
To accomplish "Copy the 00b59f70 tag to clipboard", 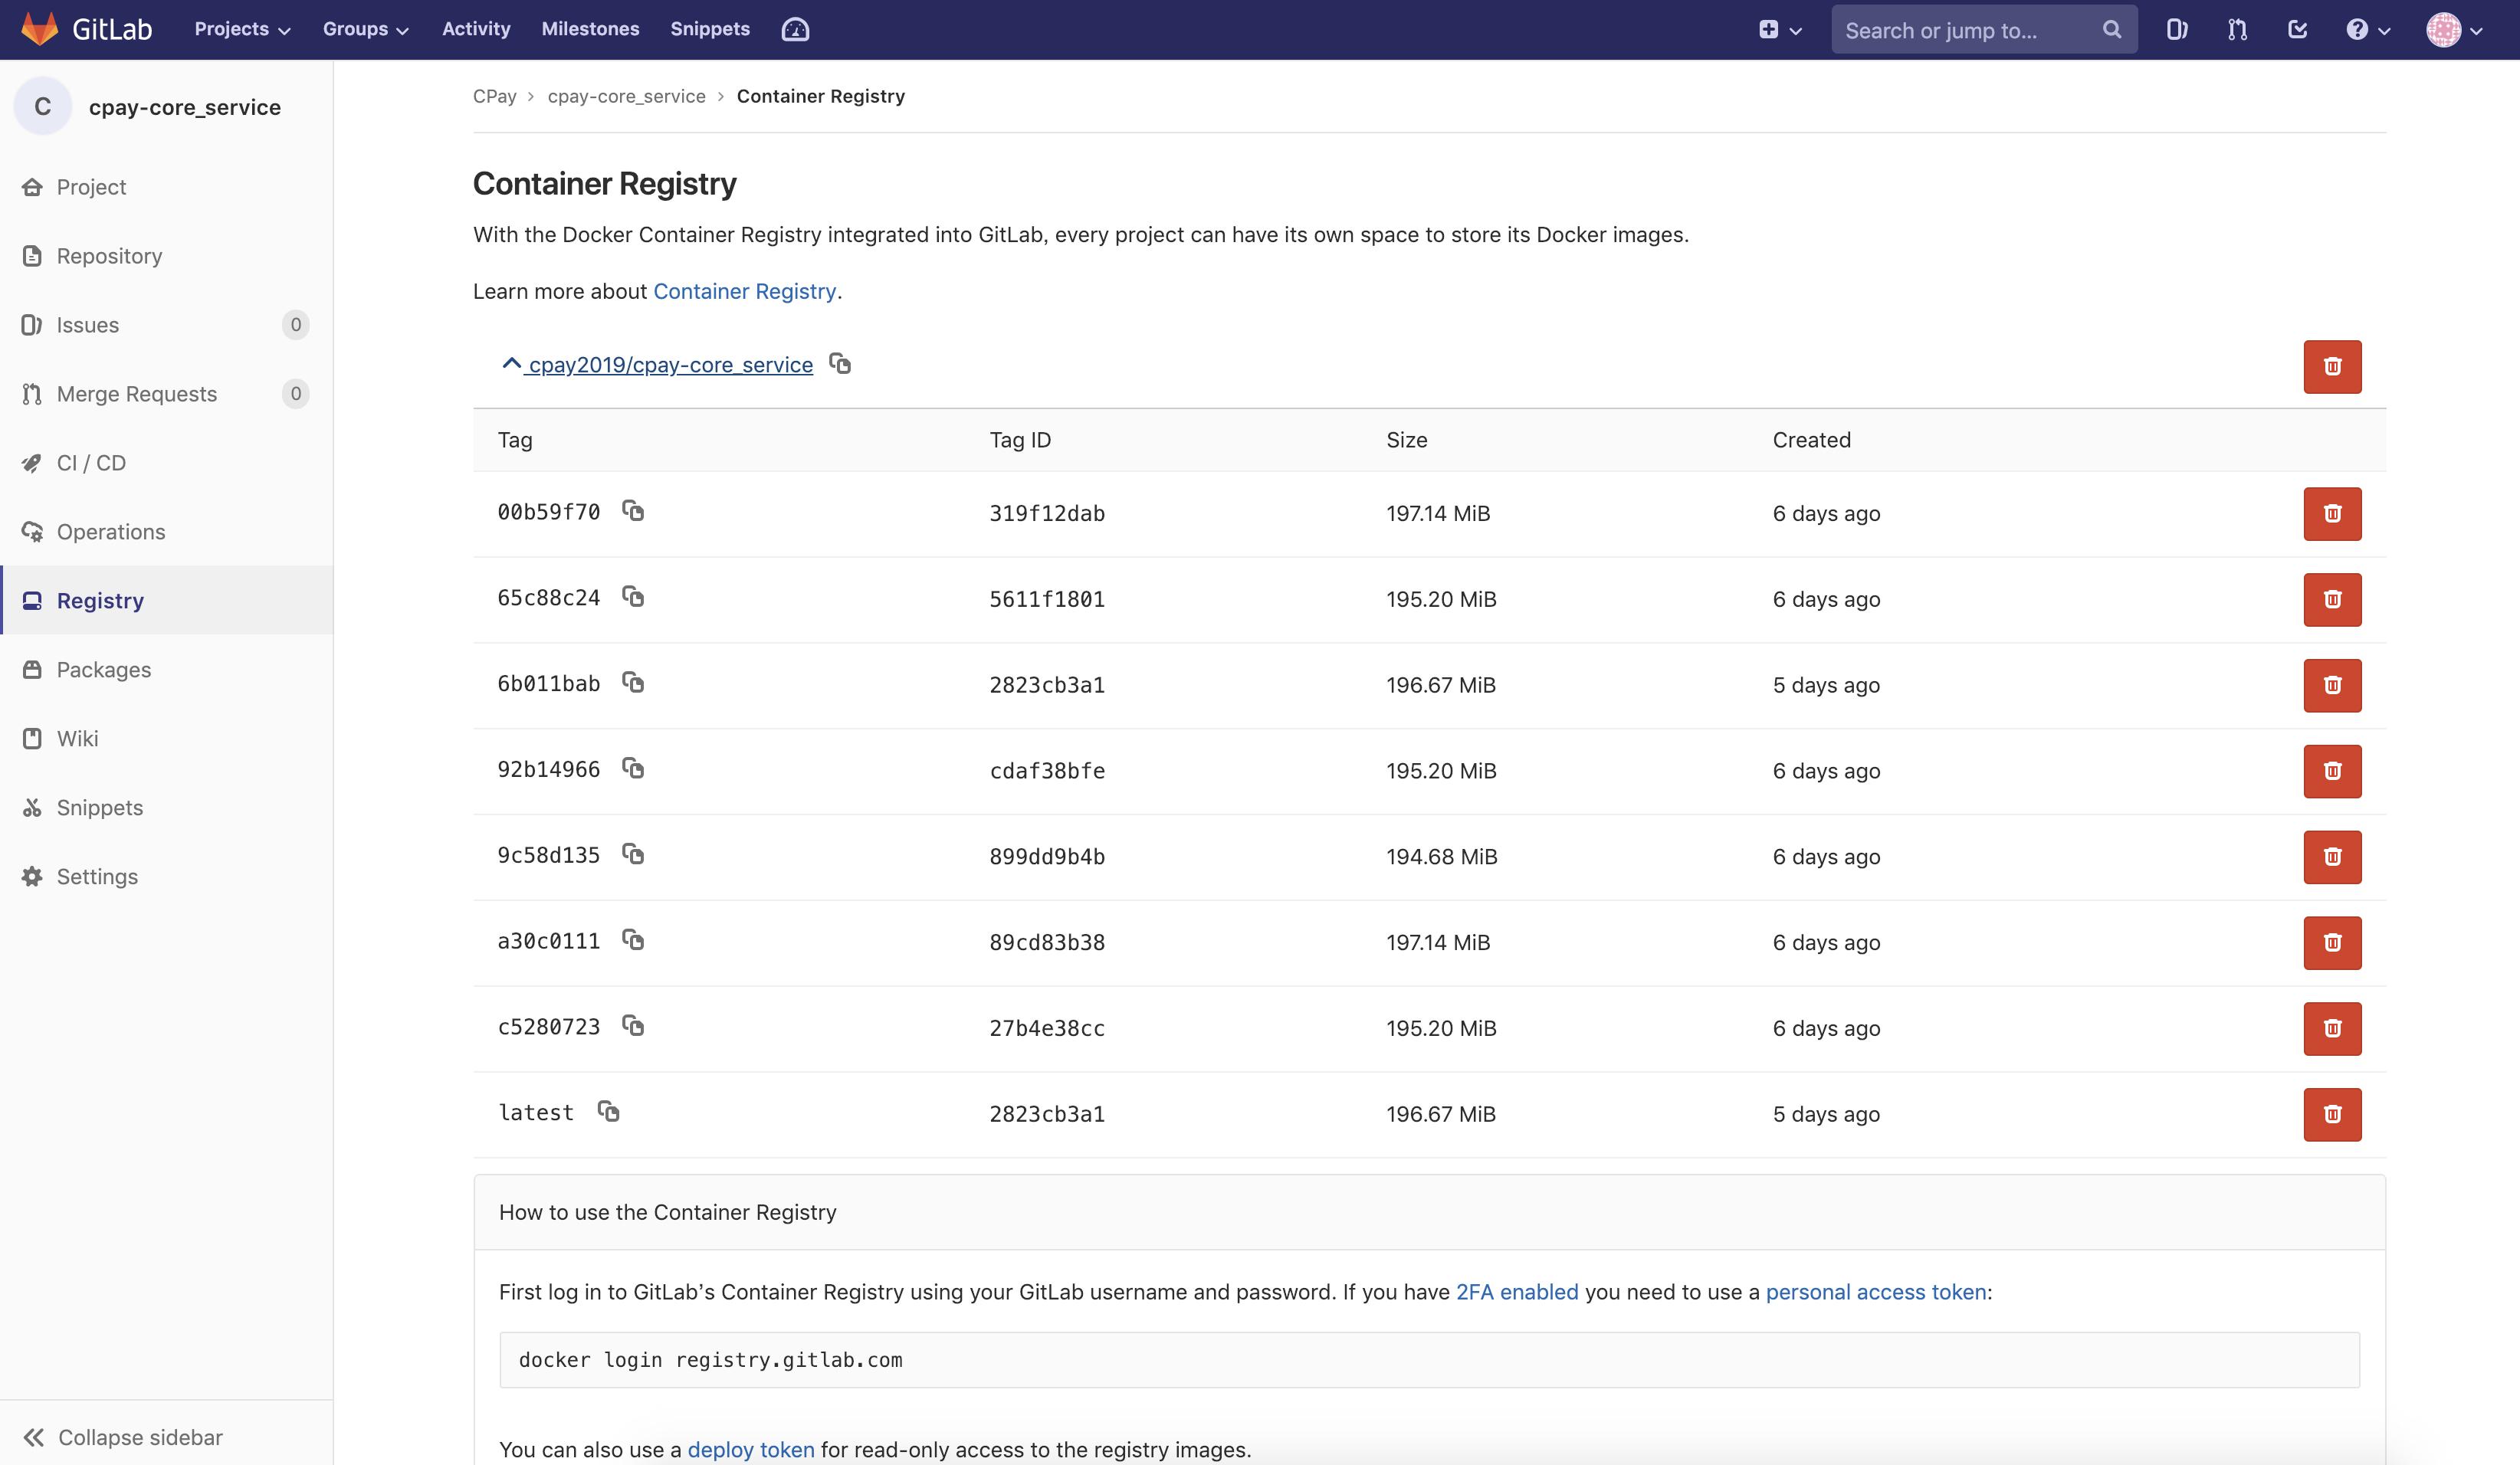I will 633,511.
